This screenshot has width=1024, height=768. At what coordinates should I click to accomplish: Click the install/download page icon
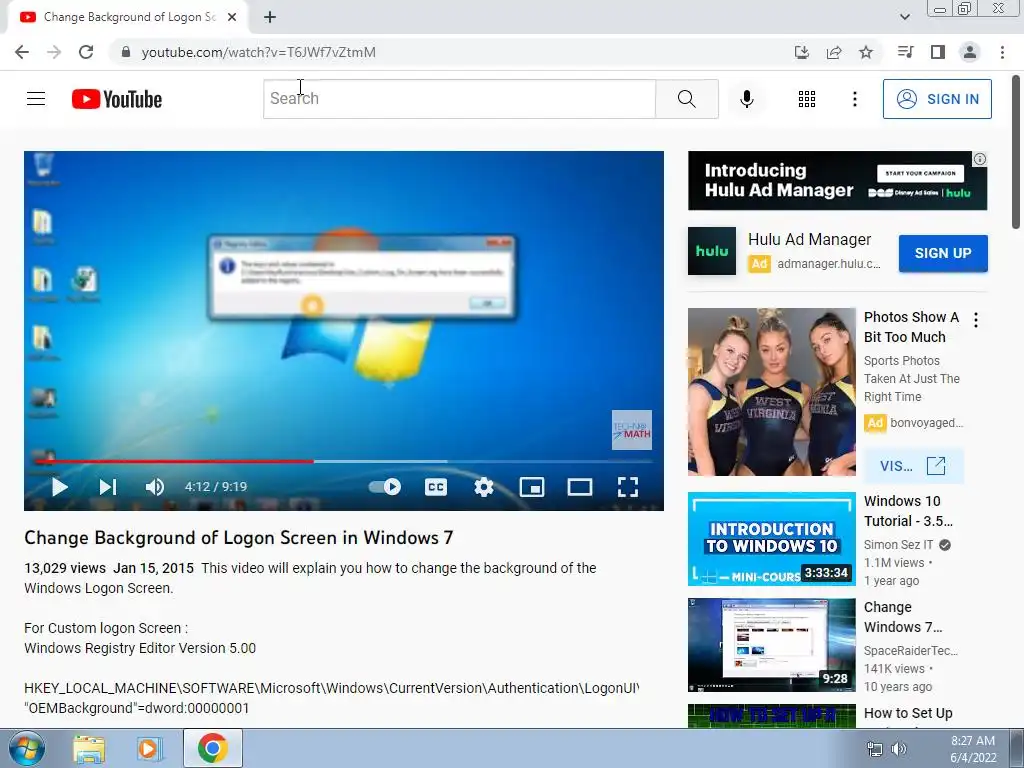click(802, 52)
